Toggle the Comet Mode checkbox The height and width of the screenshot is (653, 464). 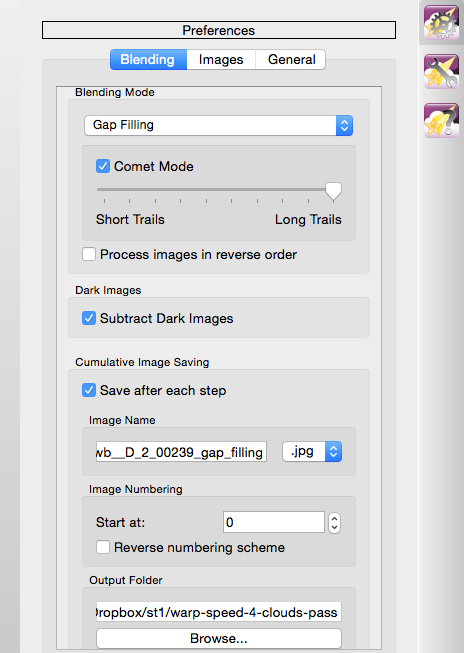(103, 166)
